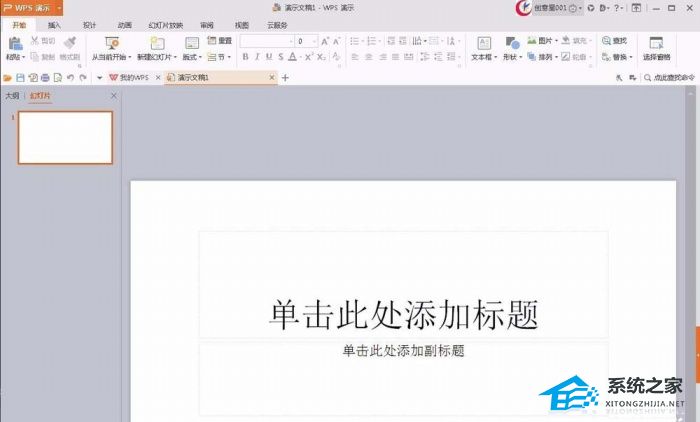Open the WPS application menu arrow
The height and width of the screenshot is (422, 700).
58,8
